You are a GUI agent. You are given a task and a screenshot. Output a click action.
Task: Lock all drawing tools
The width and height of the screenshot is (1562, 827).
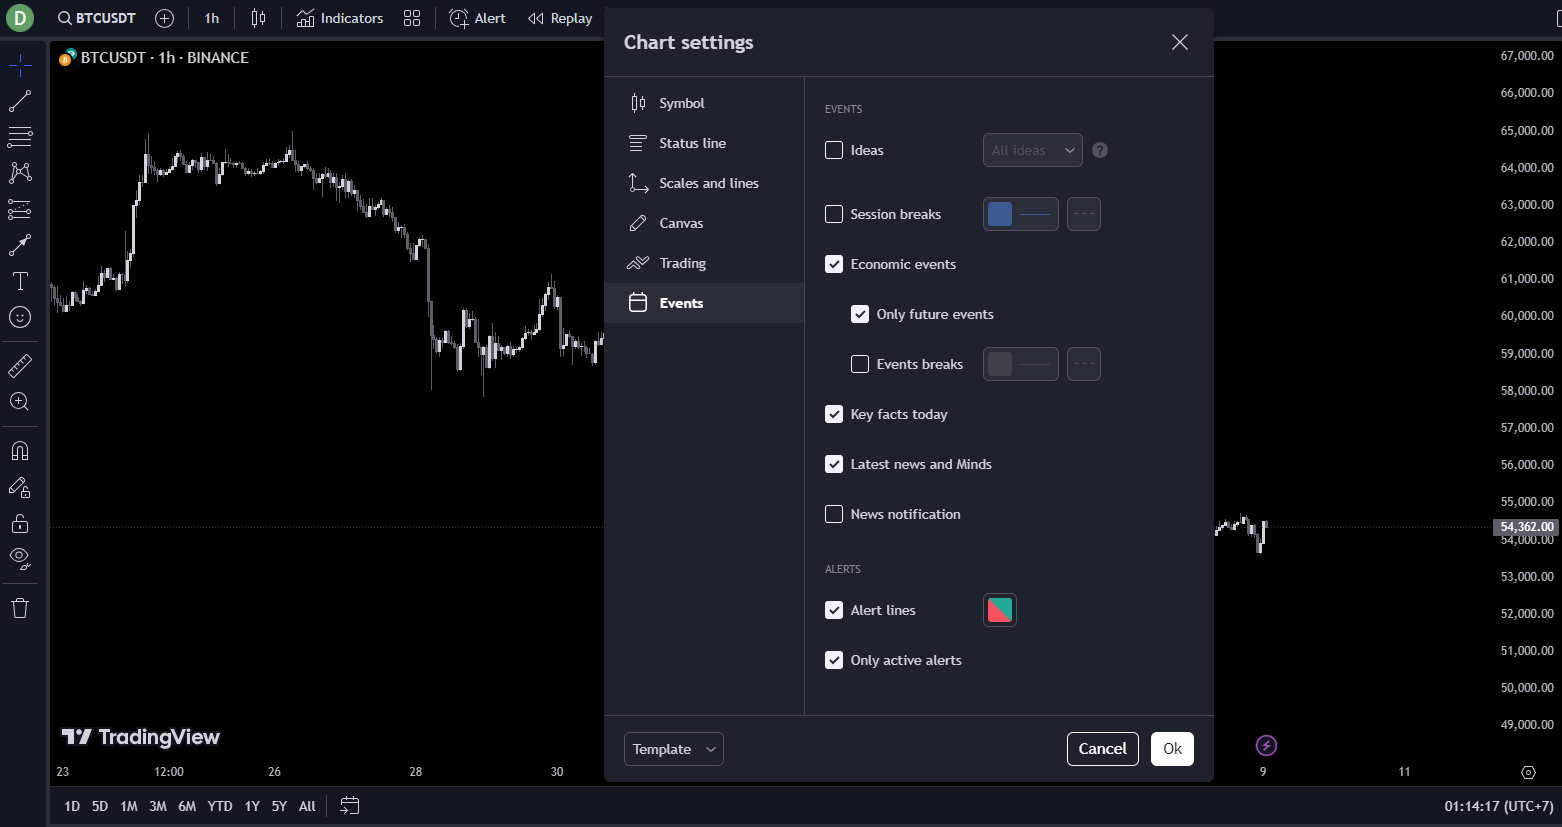point(20,523)
